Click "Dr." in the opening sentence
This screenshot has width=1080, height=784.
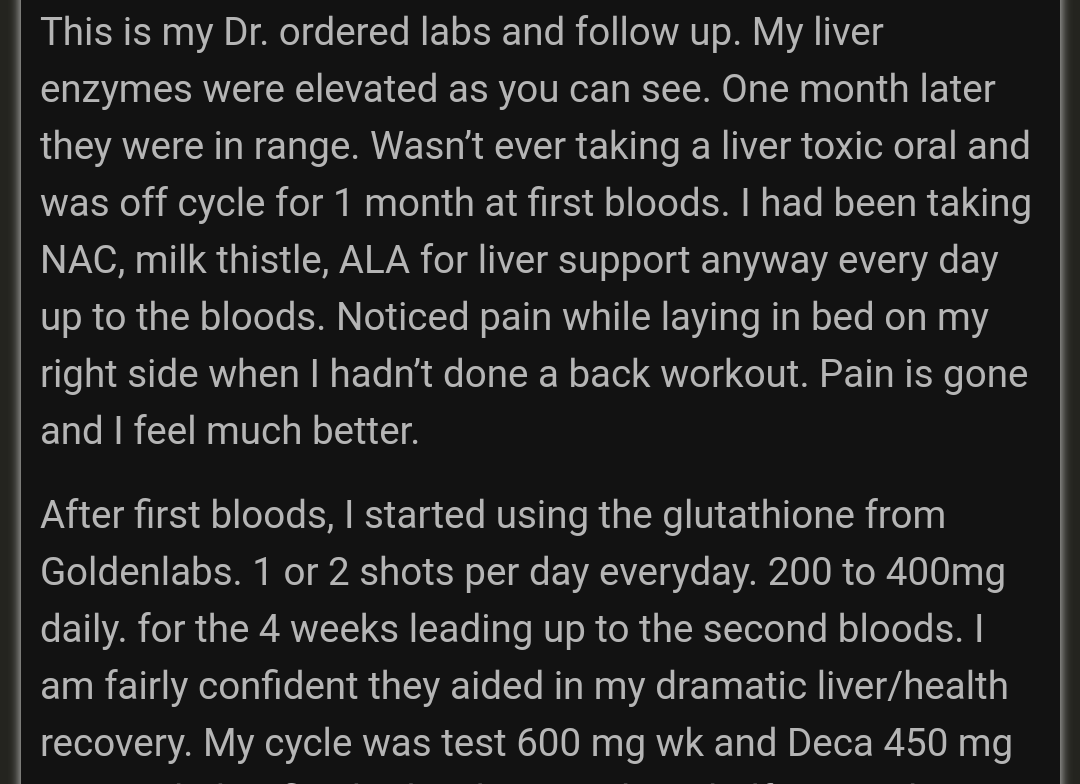click(245, 32)
